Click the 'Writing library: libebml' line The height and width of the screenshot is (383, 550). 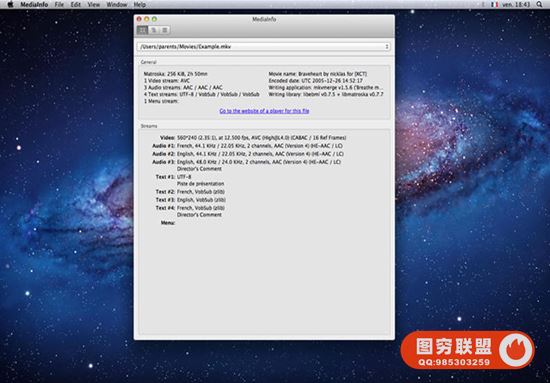pos(326,94)
